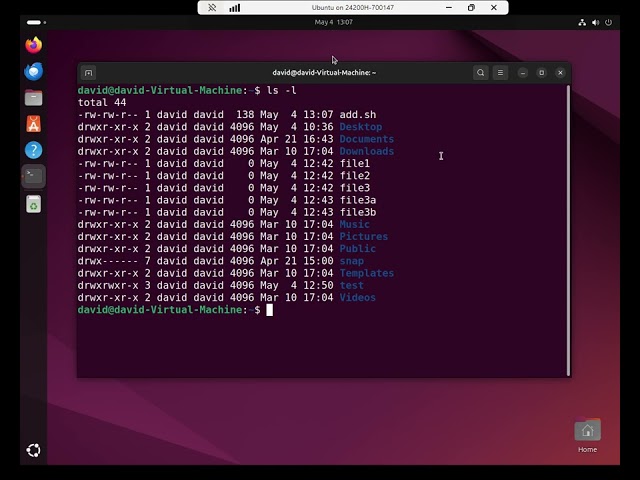Viewport: 640px width, 480px height.
Task: Minimize the Ubuntu on 24200H VM window
Action: [x=449, y=8]
